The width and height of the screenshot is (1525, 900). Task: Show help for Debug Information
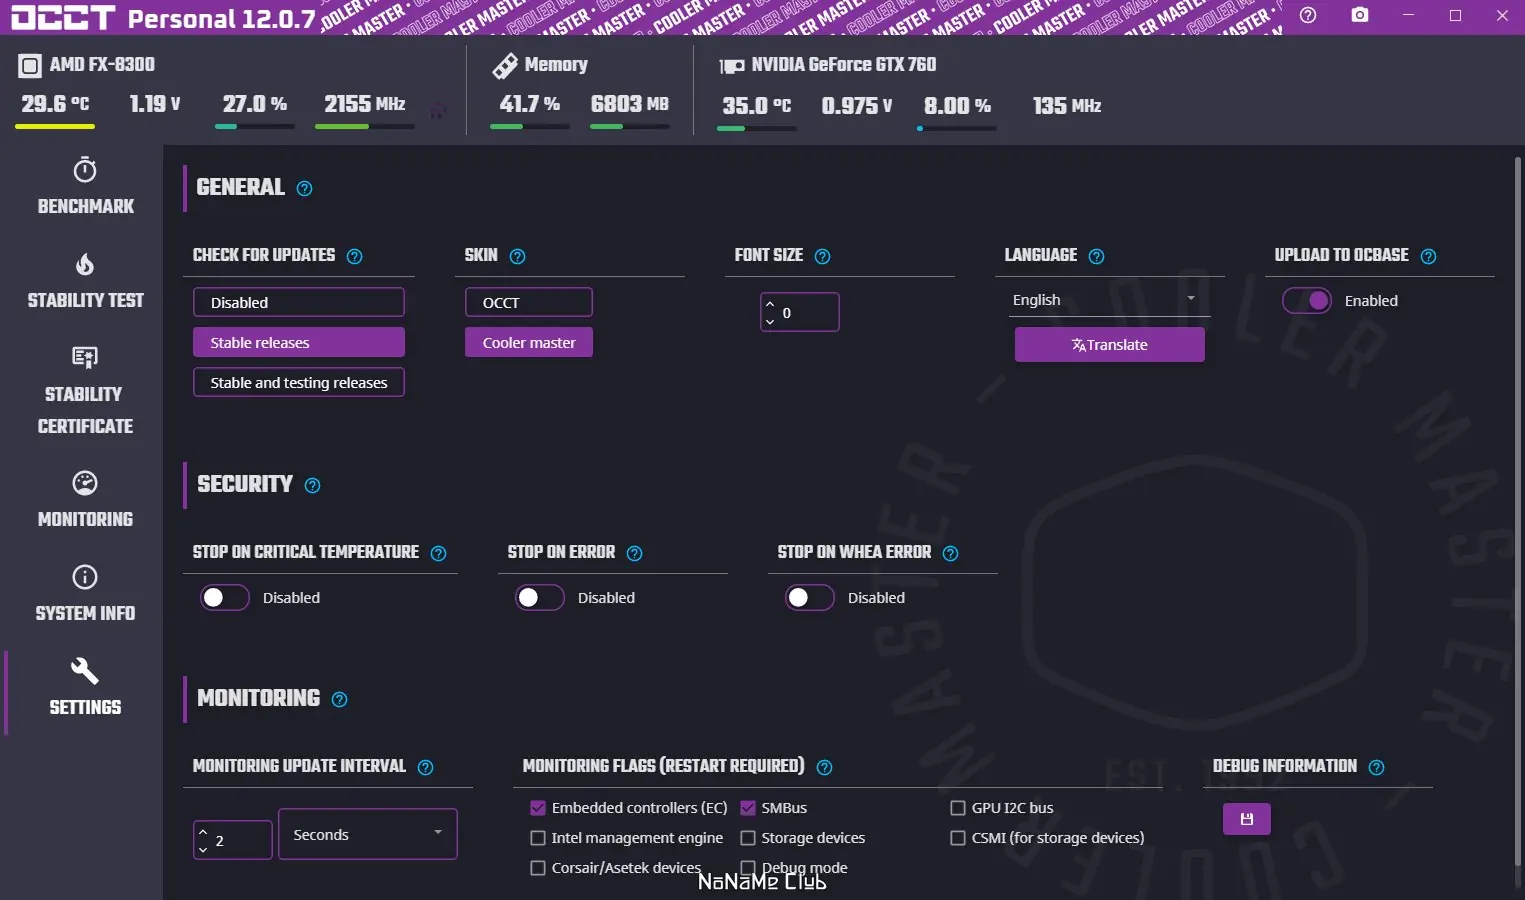1376,768
